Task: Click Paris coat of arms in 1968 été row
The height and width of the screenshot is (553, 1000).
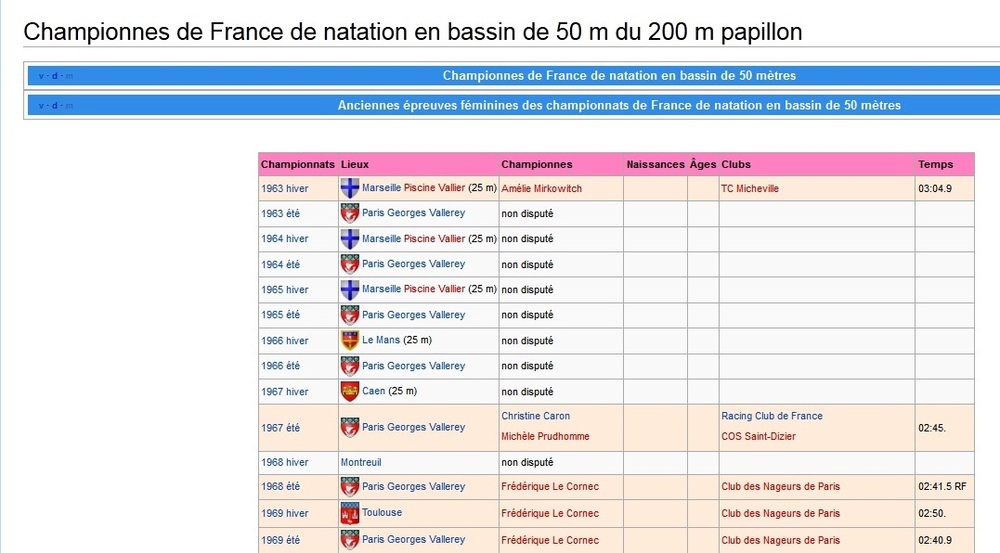Action: [349, 487]
